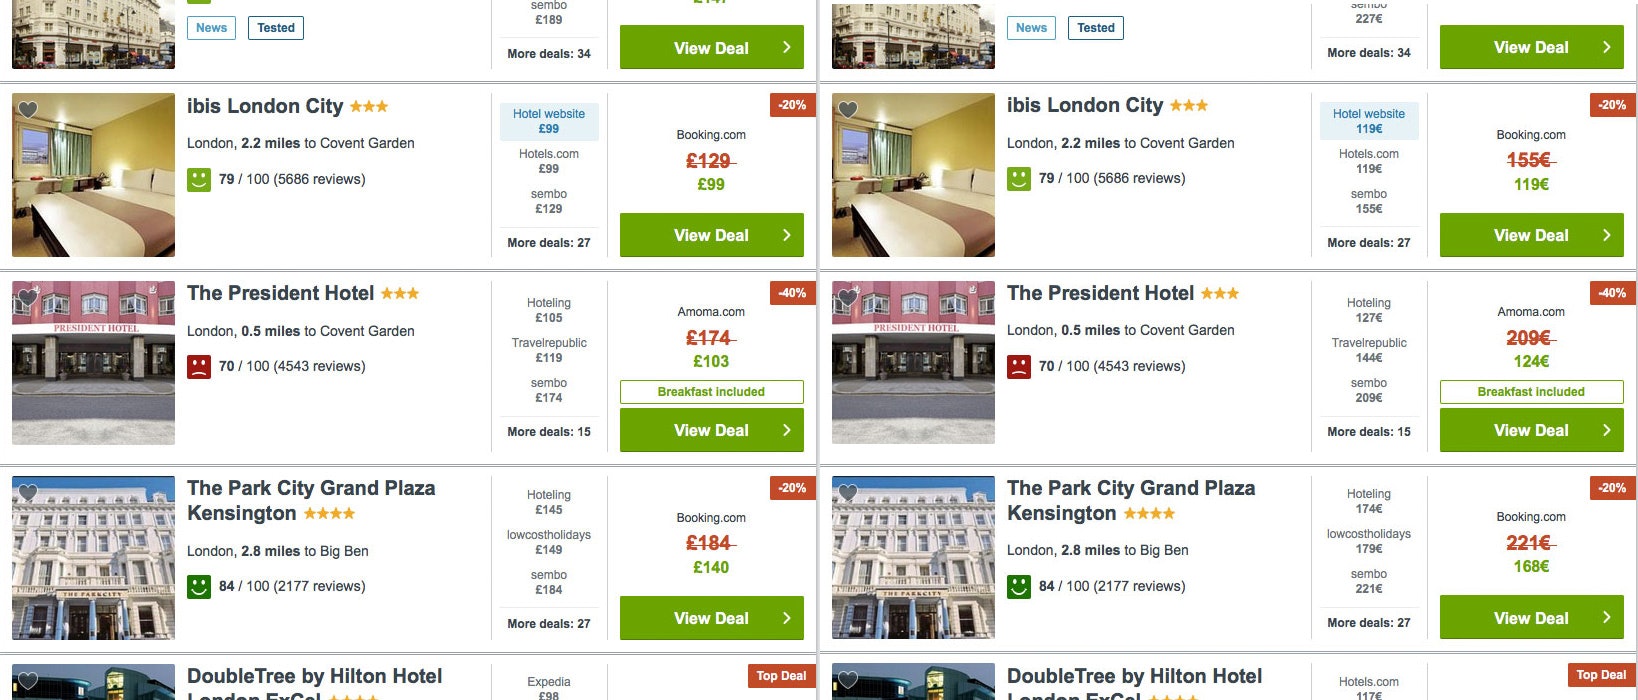Select Hotel website £99 offer for ibis

coord(549,121)
